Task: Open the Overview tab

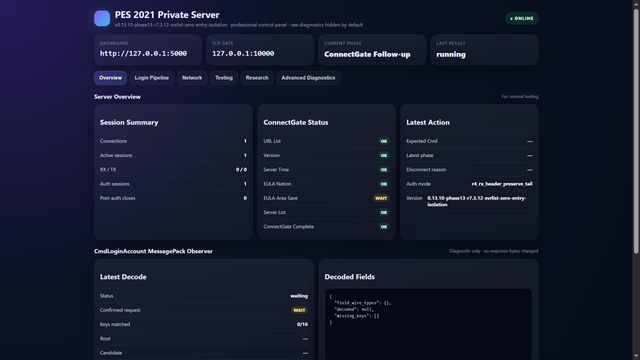Action: coord(110,78)
